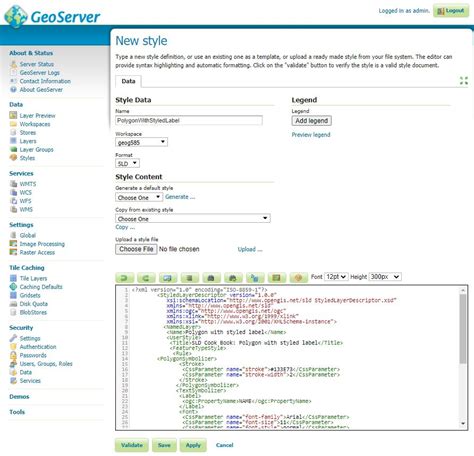Toggle the fullscreen editor icon

pyautogui.click(x=464, y=80)
